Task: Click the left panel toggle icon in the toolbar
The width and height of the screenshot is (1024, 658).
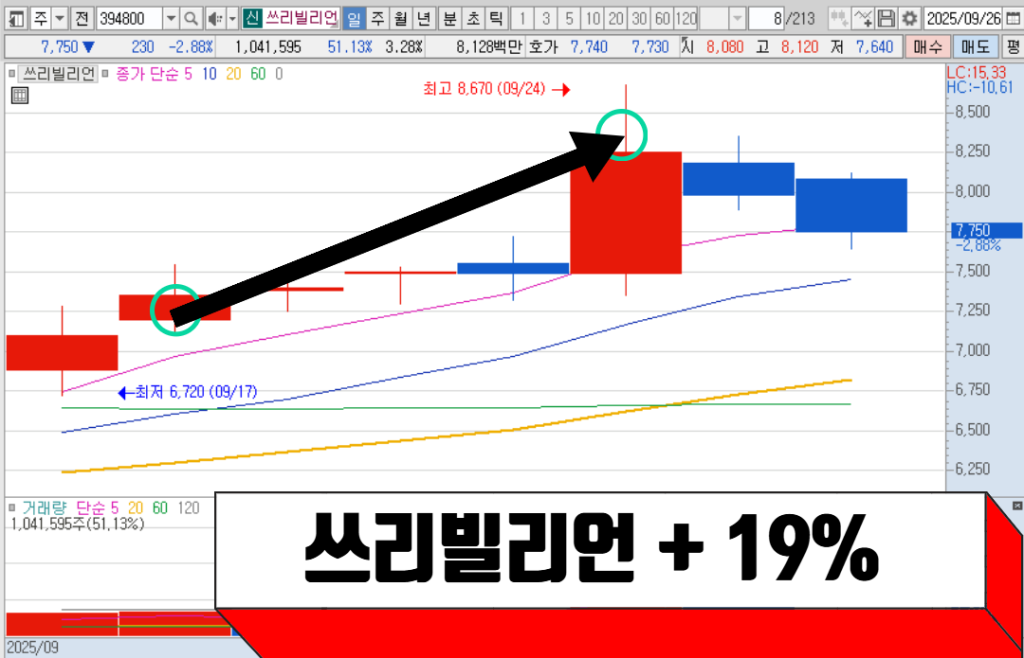Action: [x=15, y=19]
